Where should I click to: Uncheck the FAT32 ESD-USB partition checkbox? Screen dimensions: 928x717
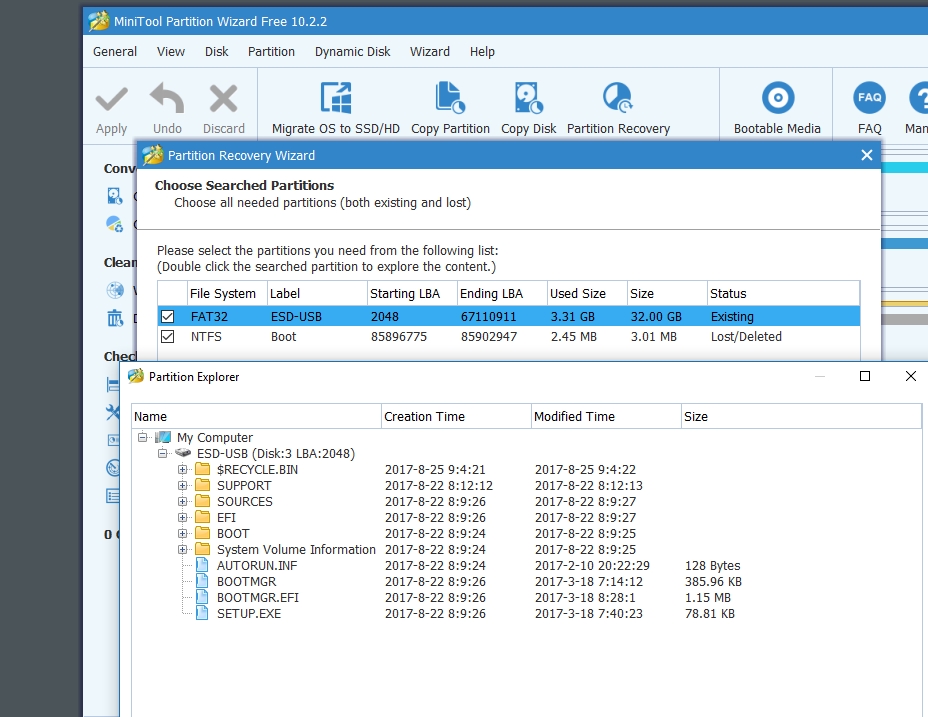pos(167,317)
